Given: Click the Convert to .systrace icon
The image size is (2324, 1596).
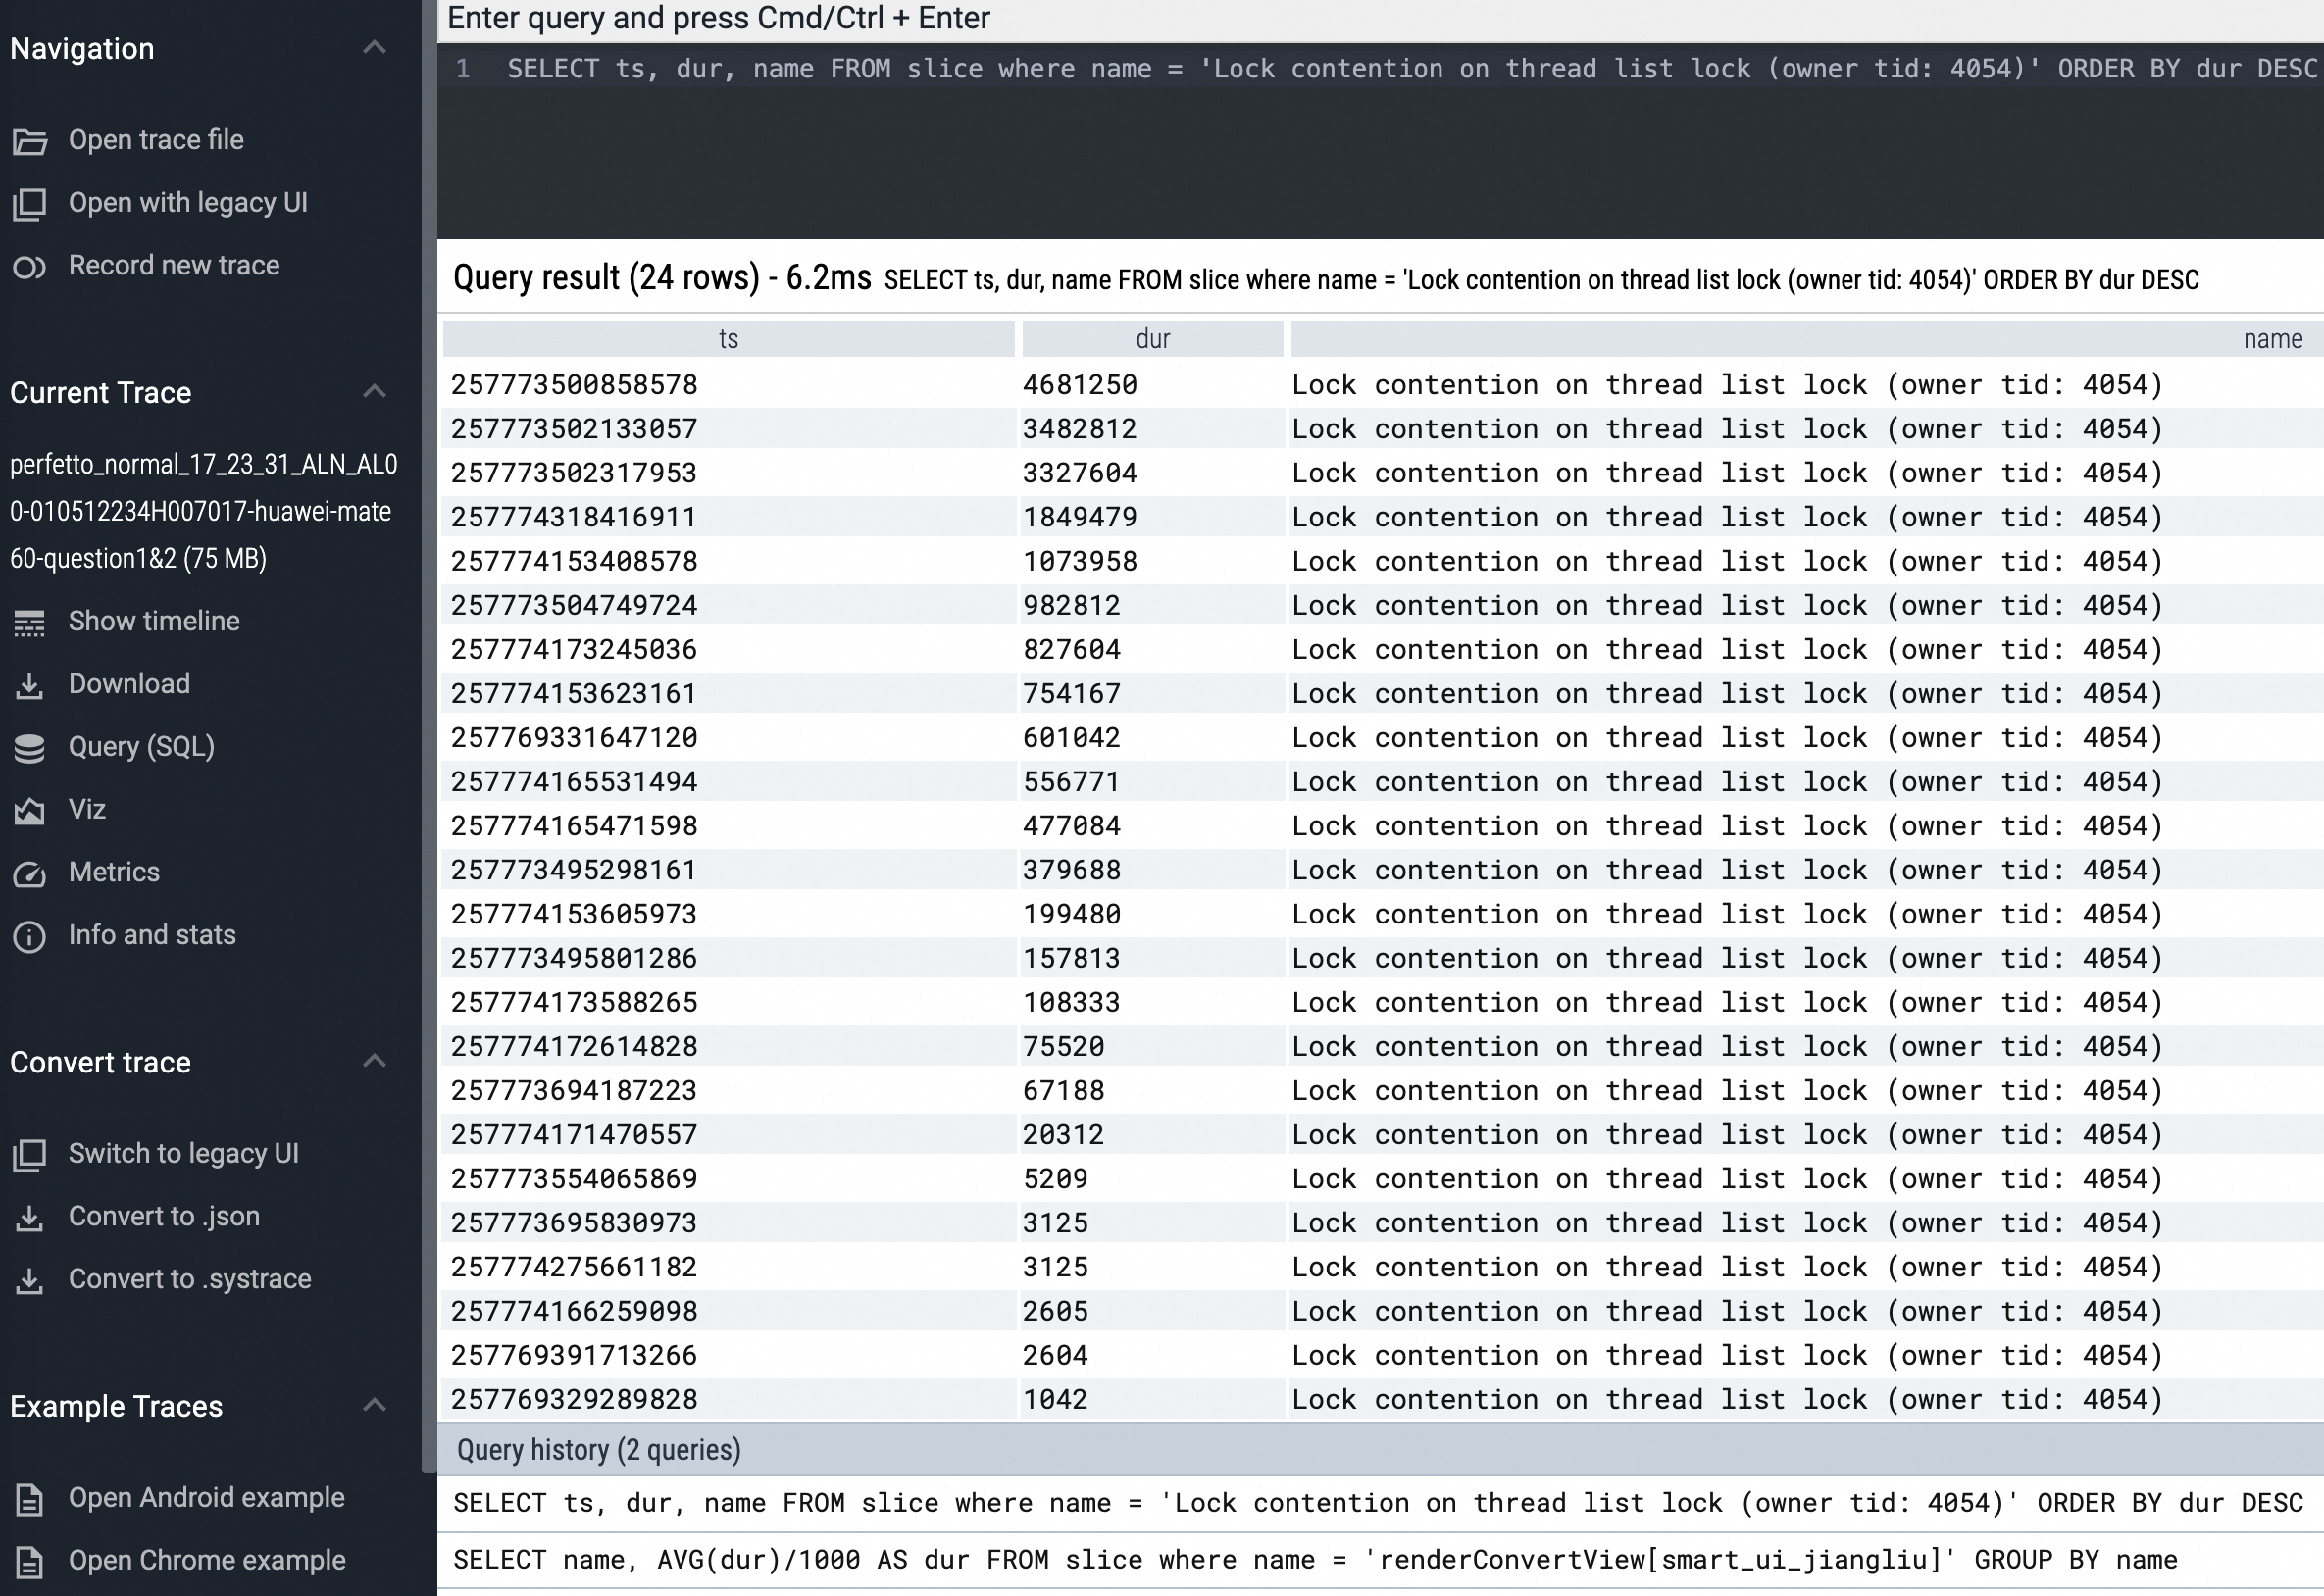Looking at the screenshot, I should click(x=30, y=1280).
